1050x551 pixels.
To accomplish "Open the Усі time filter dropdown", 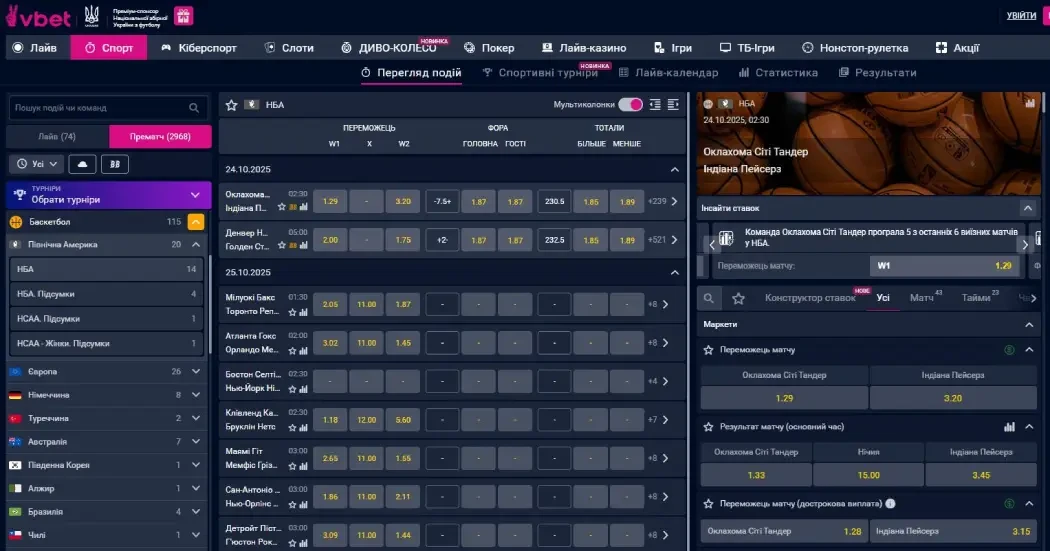I will [x=37, y=163].
